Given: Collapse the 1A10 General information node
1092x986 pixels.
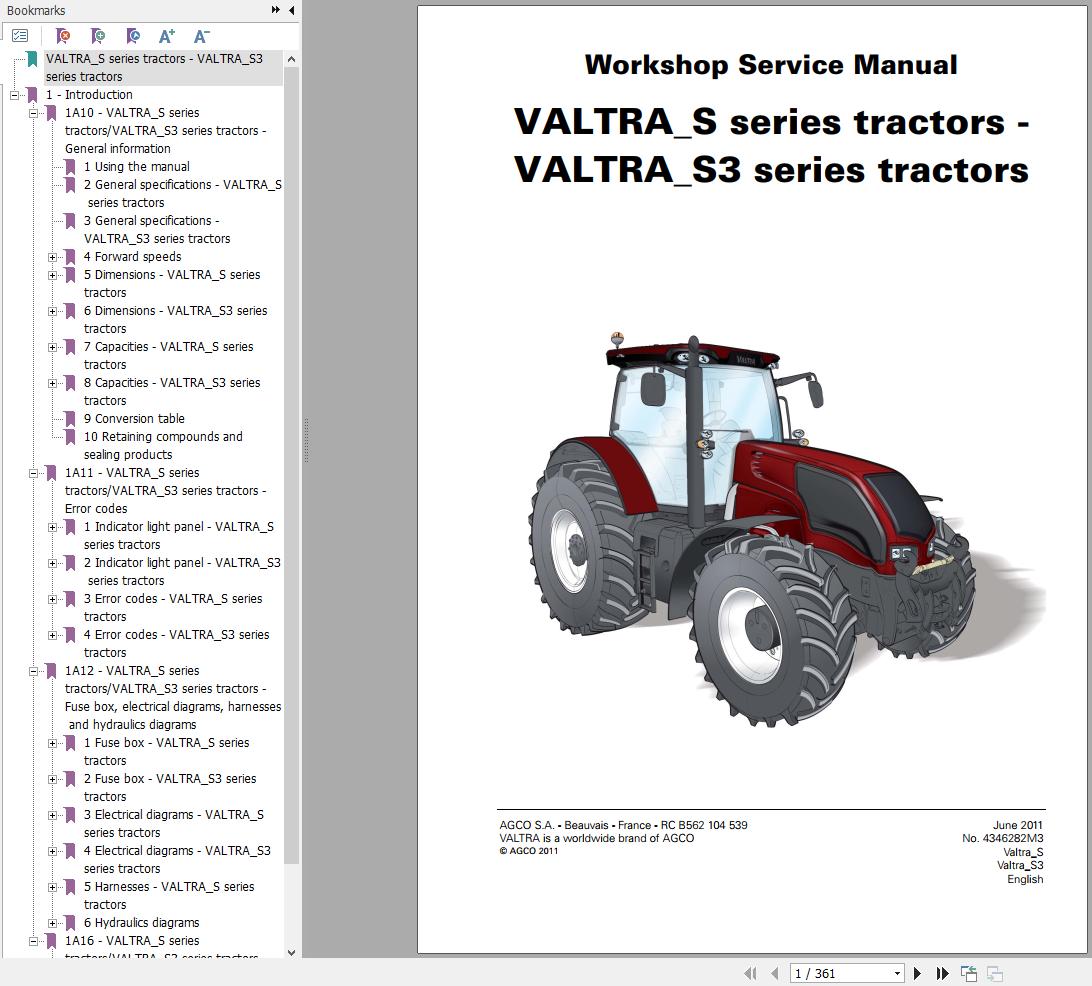Looking at the screenshot, I should point(33,114).
